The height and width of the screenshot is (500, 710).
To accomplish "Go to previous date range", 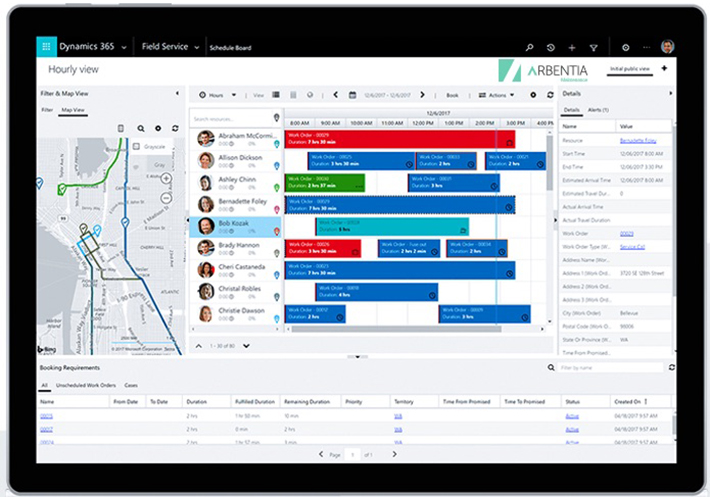I will point(336,95).
